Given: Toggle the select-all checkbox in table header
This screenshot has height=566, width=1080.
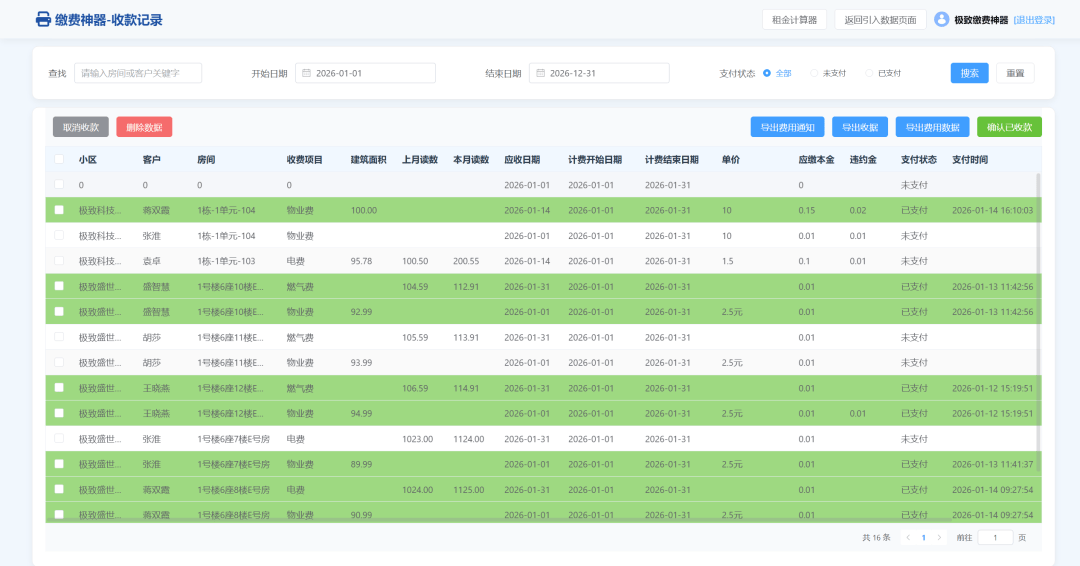Looking at the screenshot, I should click(59, 159).
